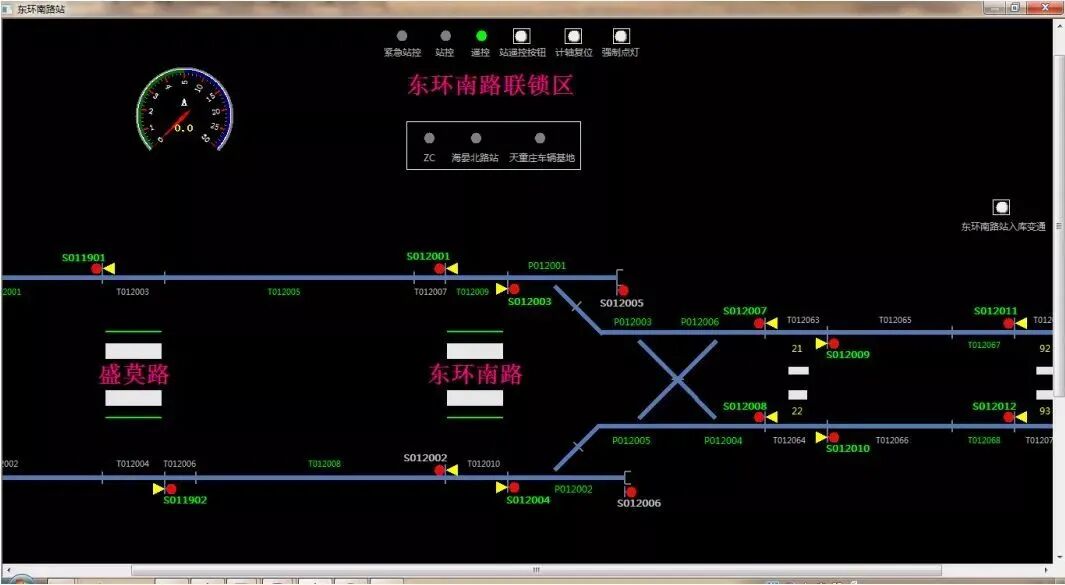Click the yellow arrow beside S012001
1065x585 pixels.
(x=452, y=268)
